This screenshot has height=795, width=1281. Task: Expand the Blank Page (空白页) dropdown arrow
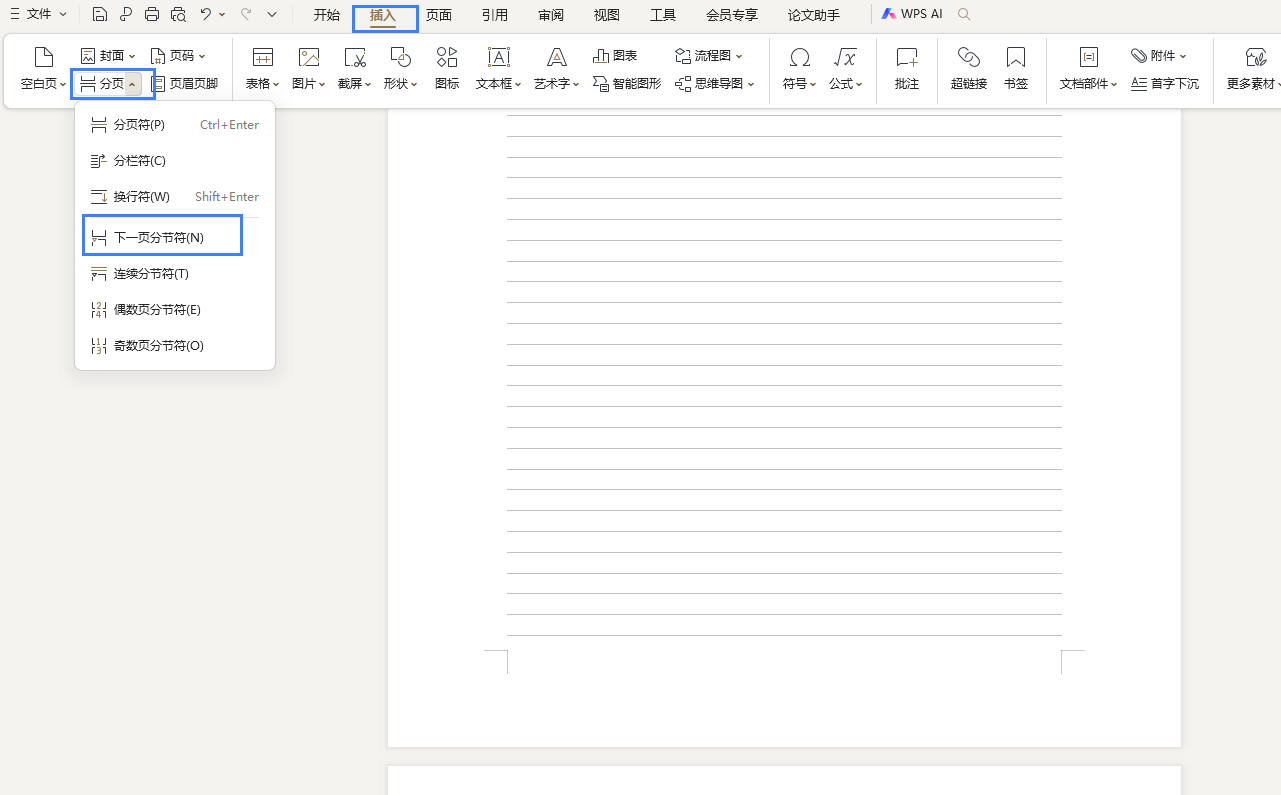pos(63,84)
